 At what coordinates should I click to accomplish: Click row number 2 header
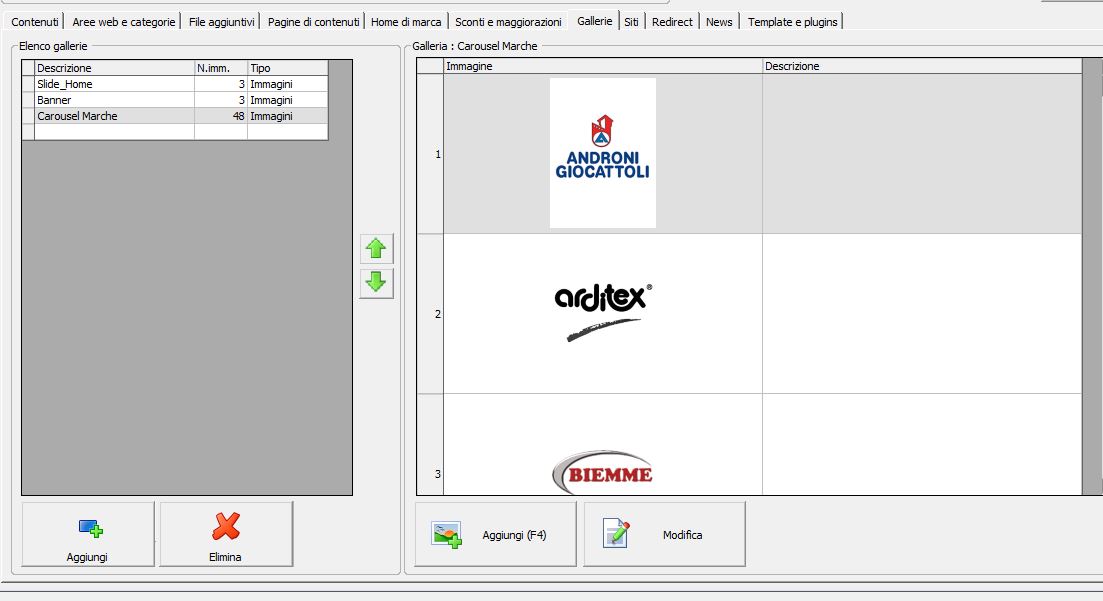click(431, 314)
